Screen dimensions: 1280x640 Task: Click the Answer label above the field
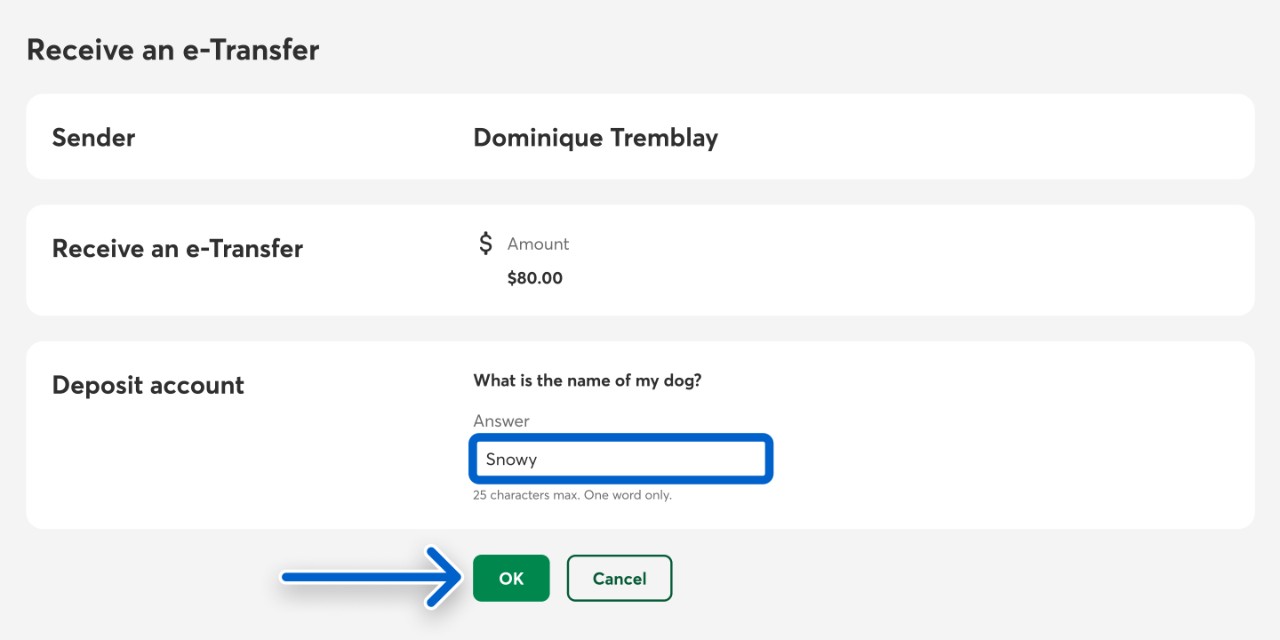(501, 421)
